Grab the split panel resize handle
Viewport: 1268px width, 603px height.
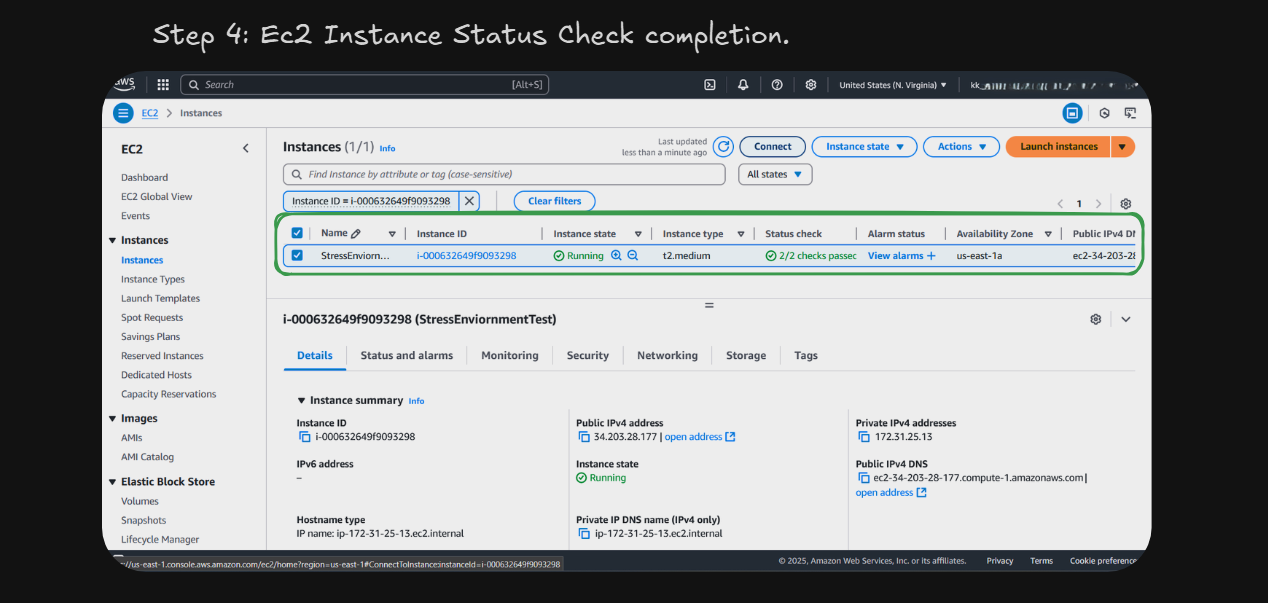pyautogui.click(x=709, y=305)
